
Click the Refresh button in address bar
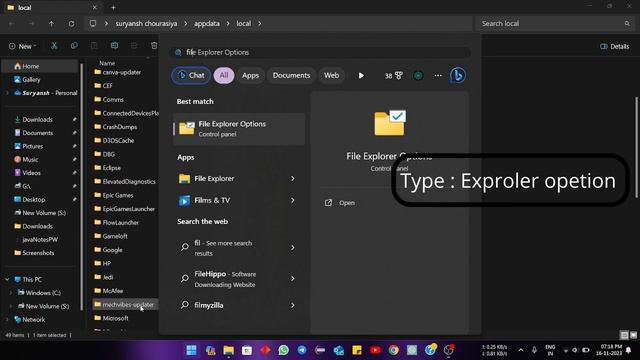(71, 24)
